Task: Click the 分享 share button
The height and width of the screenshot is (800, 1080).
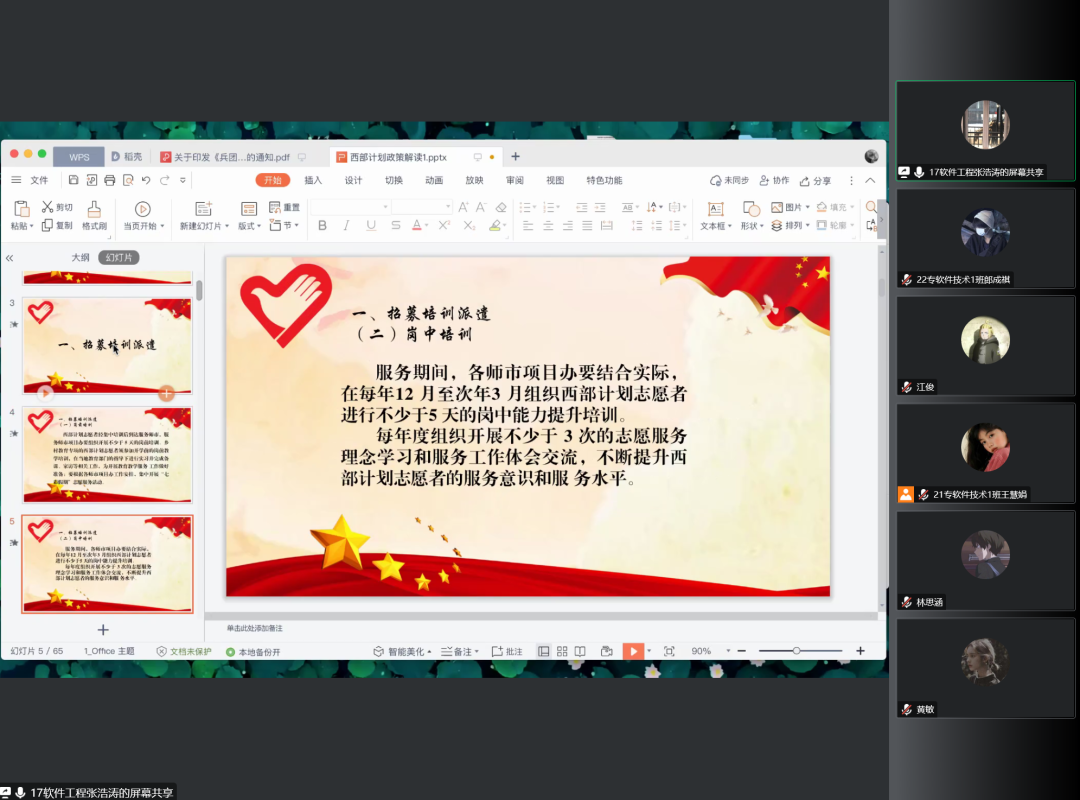Action: (815, 181)
